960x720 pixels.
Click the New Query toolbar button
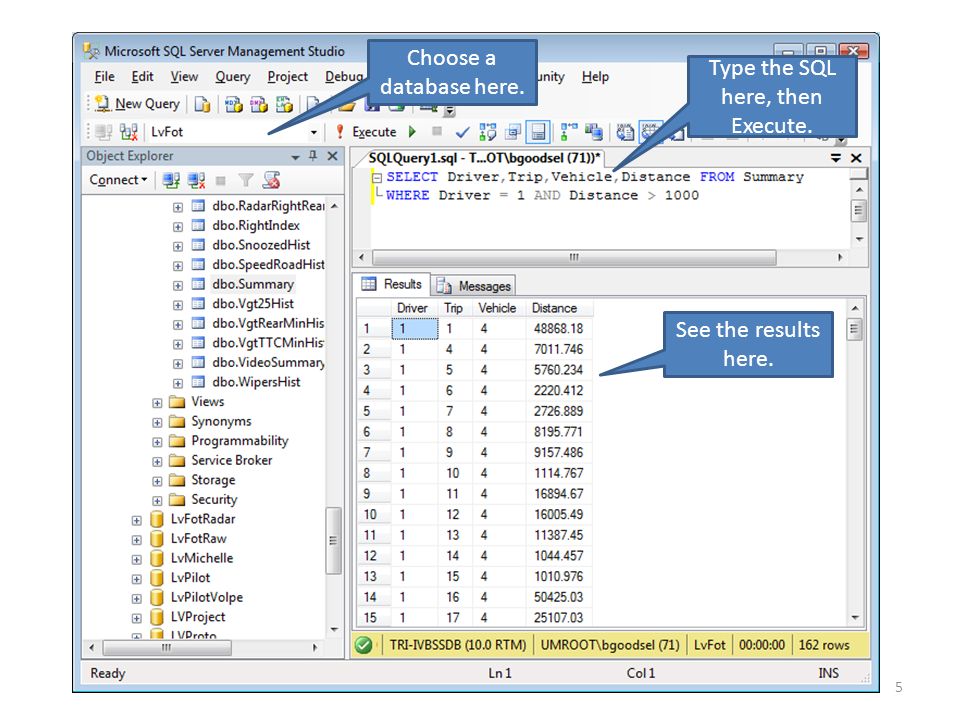(138, 104)
